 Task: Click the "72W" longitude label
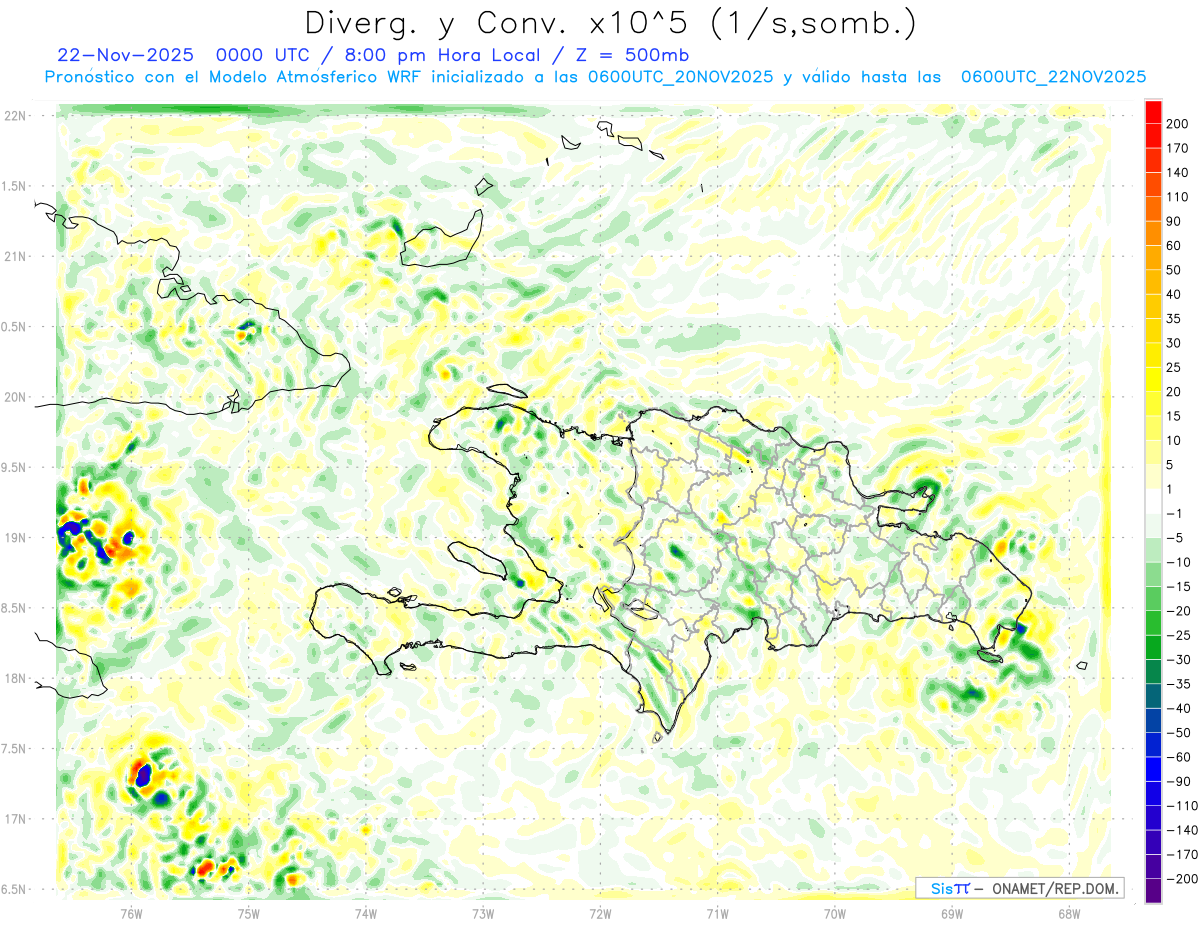point(600,912)
